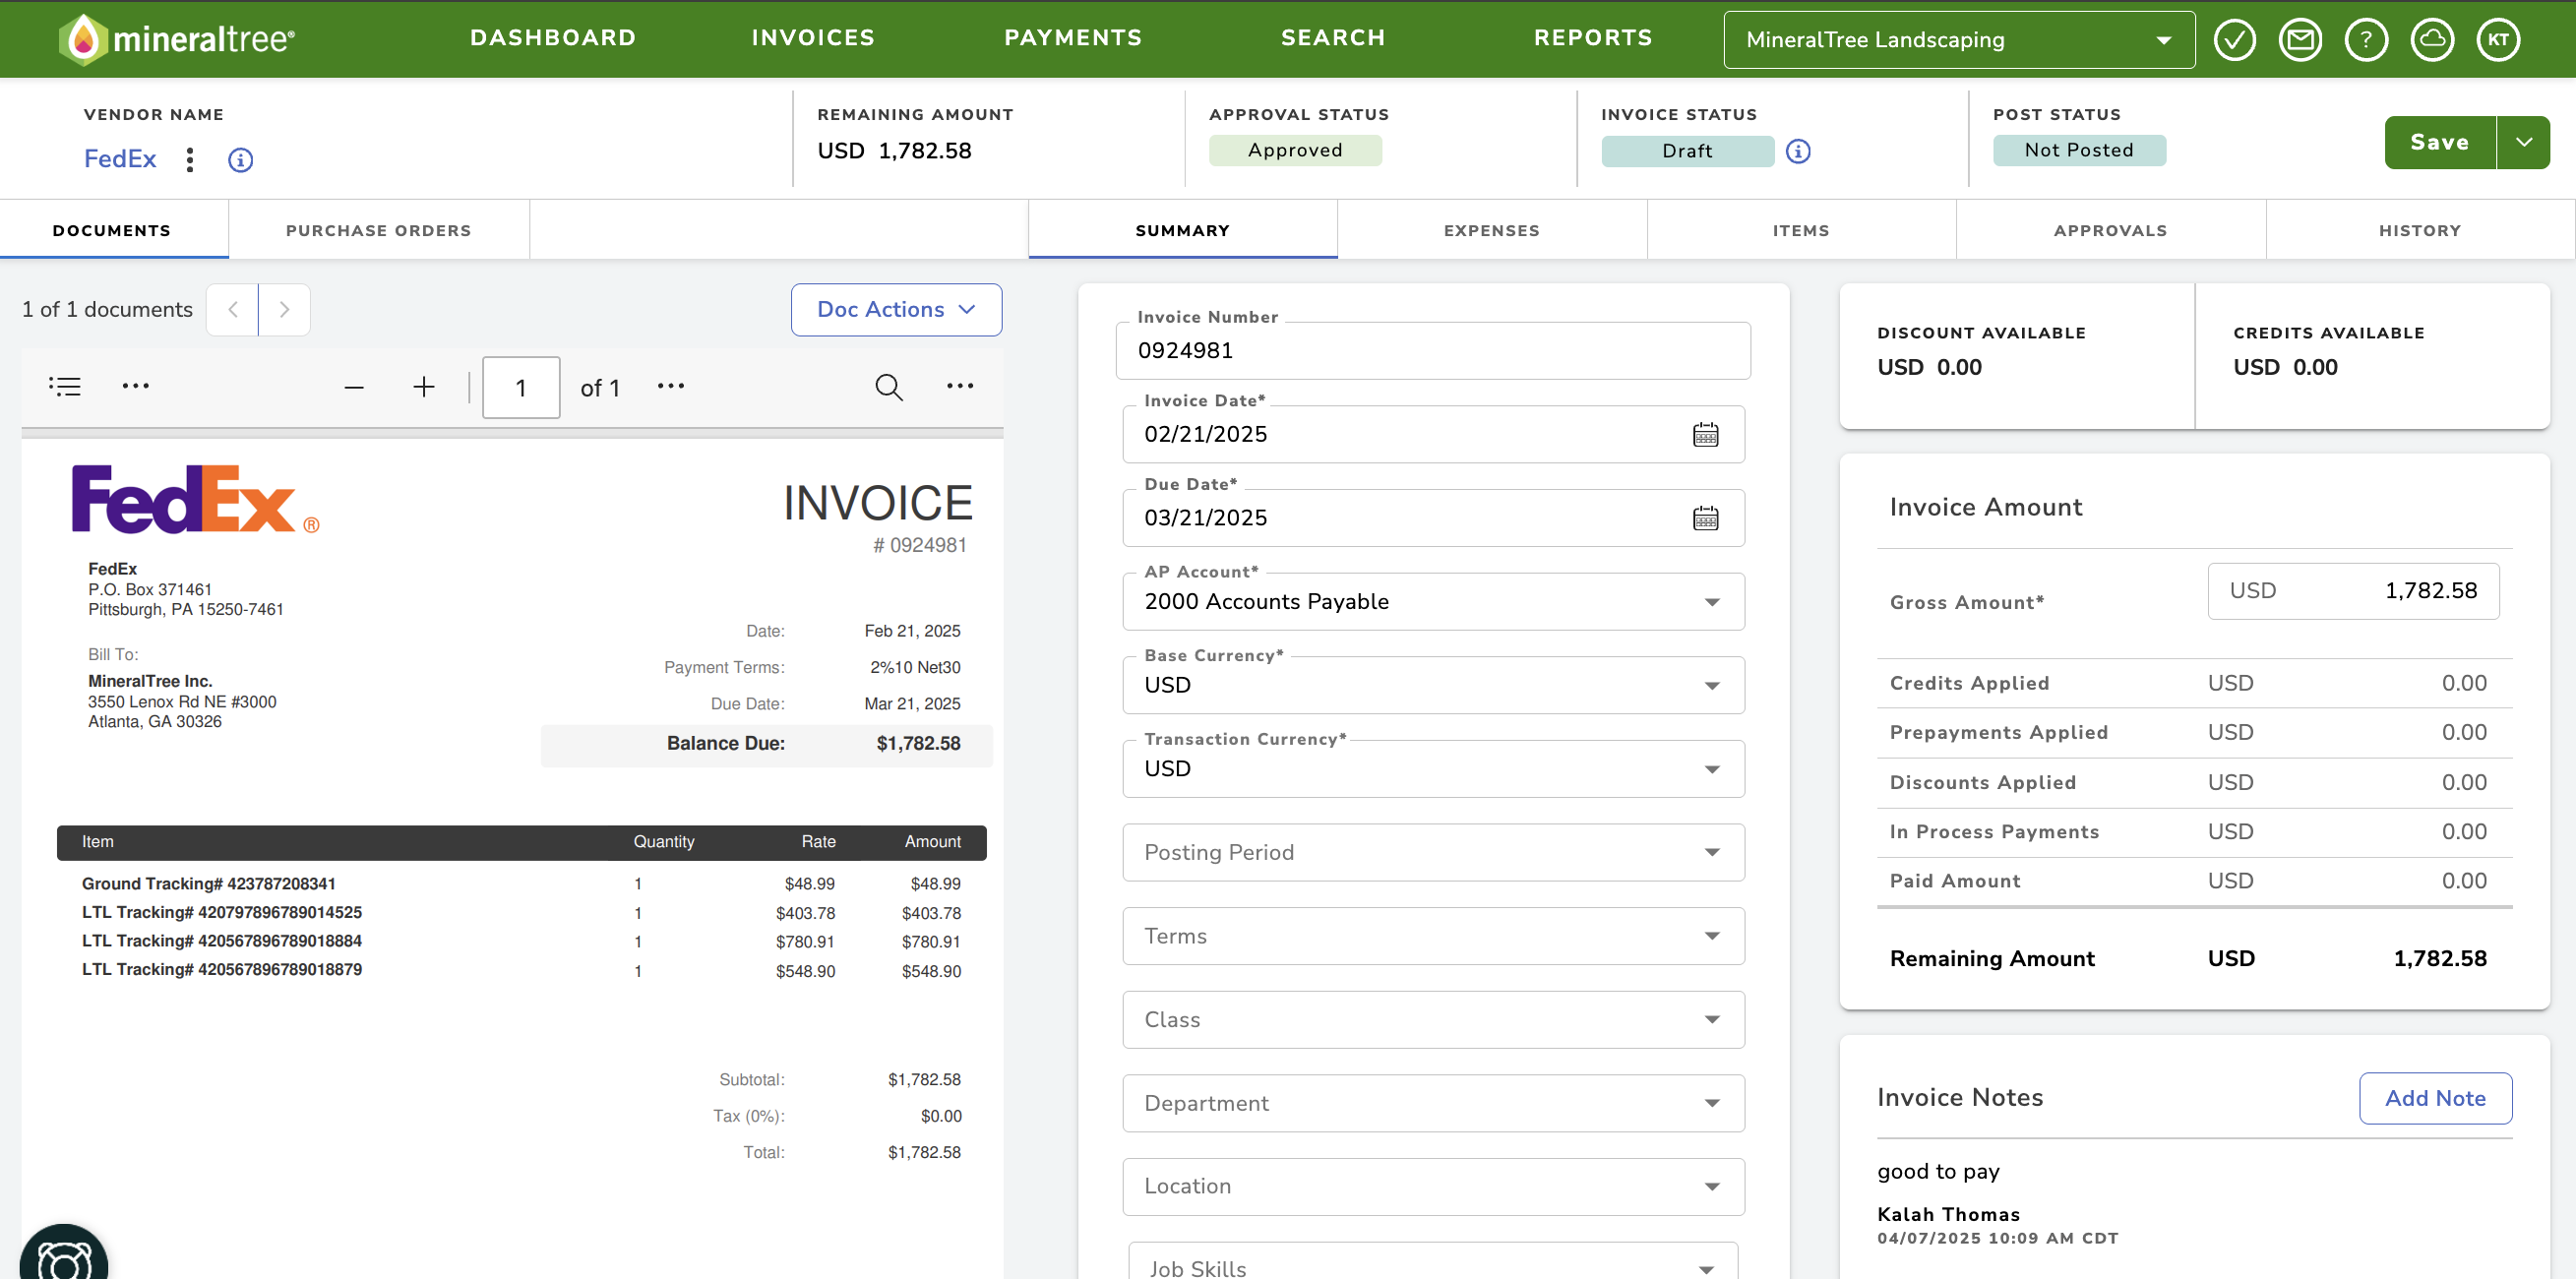Switch to the Items tab
Viewport: 2576px width, 1279px height.
pos(1801,231)
